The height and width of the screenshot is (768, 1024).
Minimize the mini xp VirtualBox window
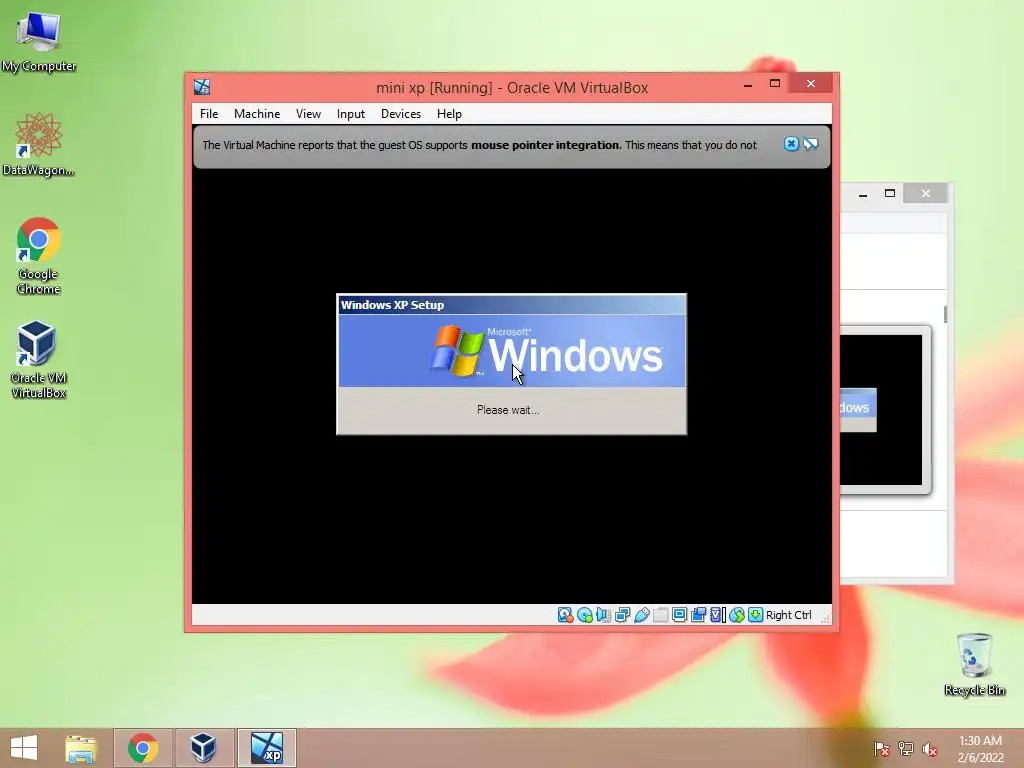pyautogui.click(x=748, y=84)
